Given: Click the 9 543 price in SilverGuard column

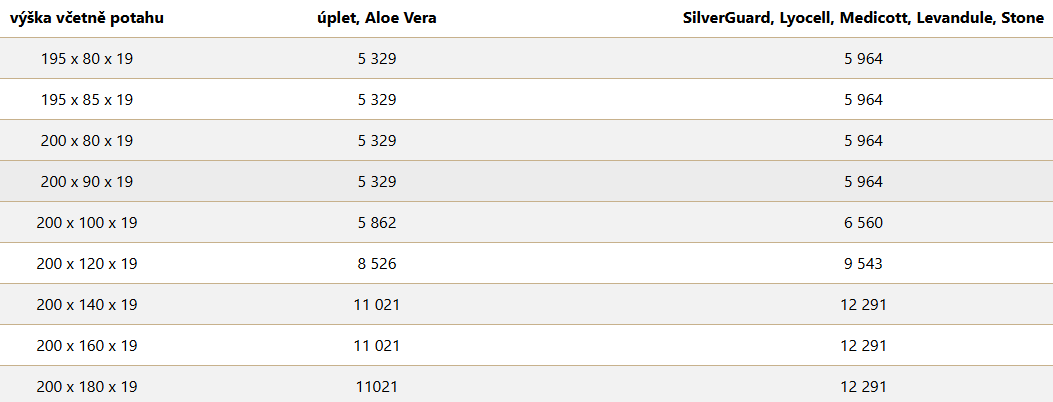Looking at the screenshot, I should click(864, 263).
